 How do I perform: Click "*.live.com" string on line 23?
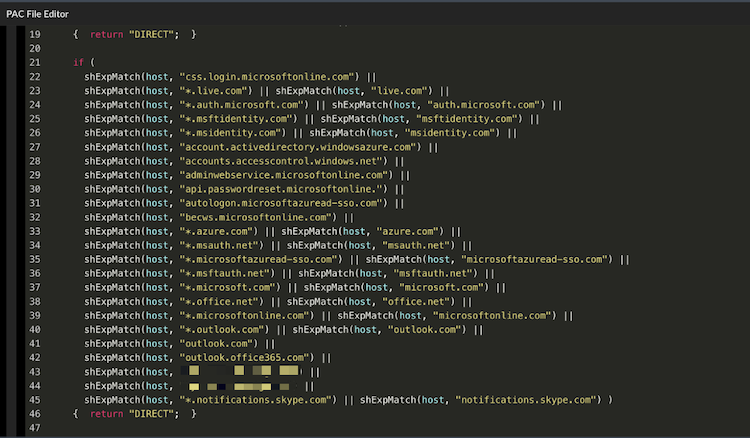pyautogui.click(x=216, y=91)
